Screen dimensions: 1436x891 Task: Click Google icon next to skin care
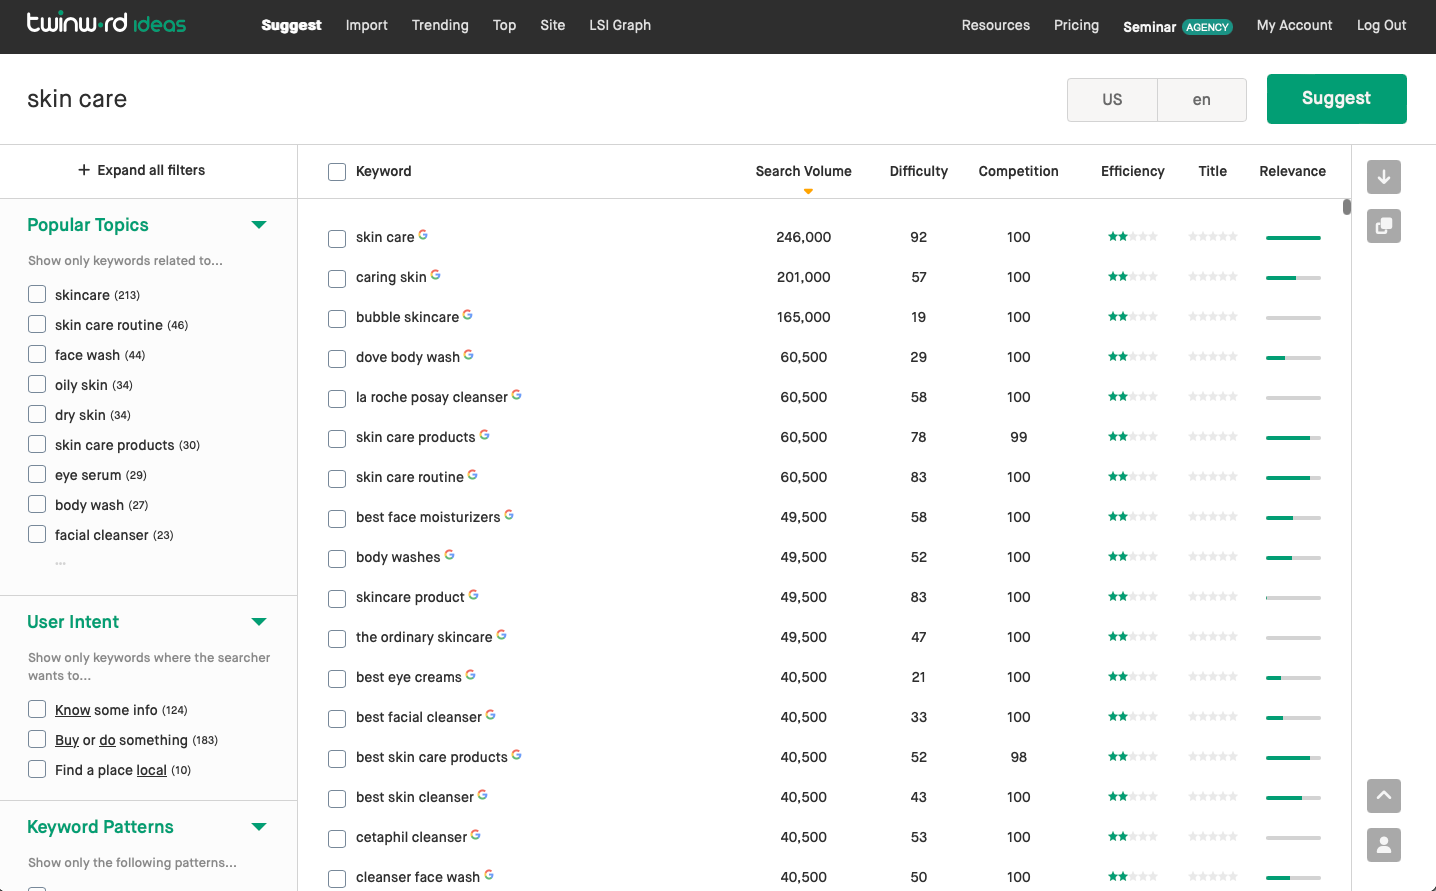pos(423,235)
